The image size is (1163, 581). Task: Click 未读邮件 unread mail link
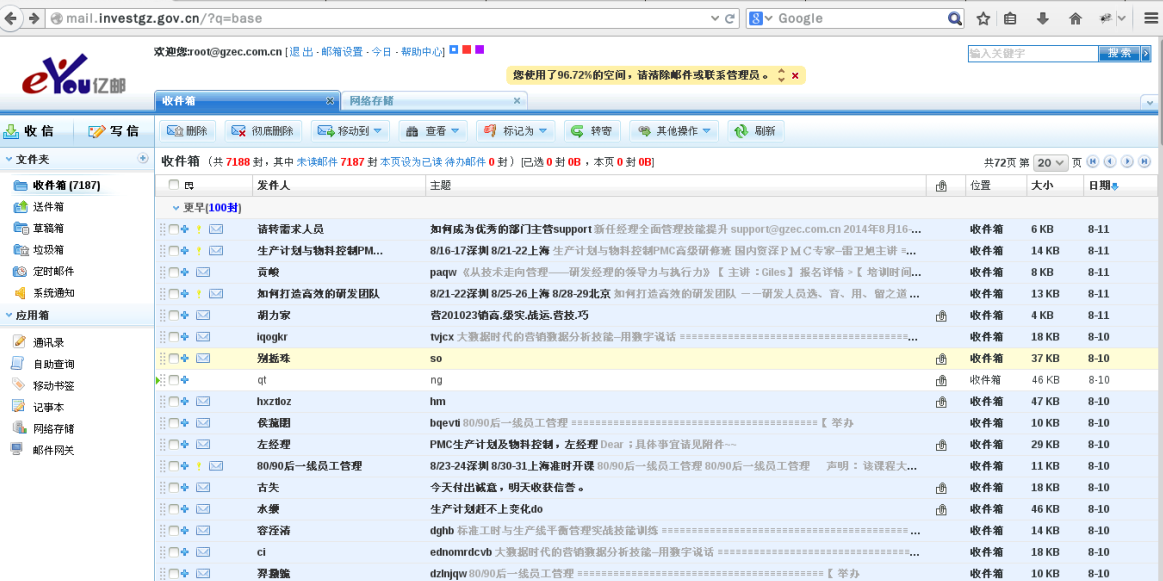[x=317, y=161]
